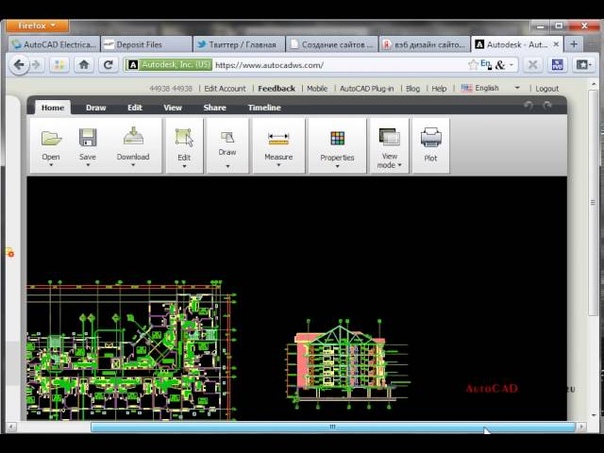The image size is (604, 453).
Task: Click the Edit Account link
Action: click(x=225, y=89)
